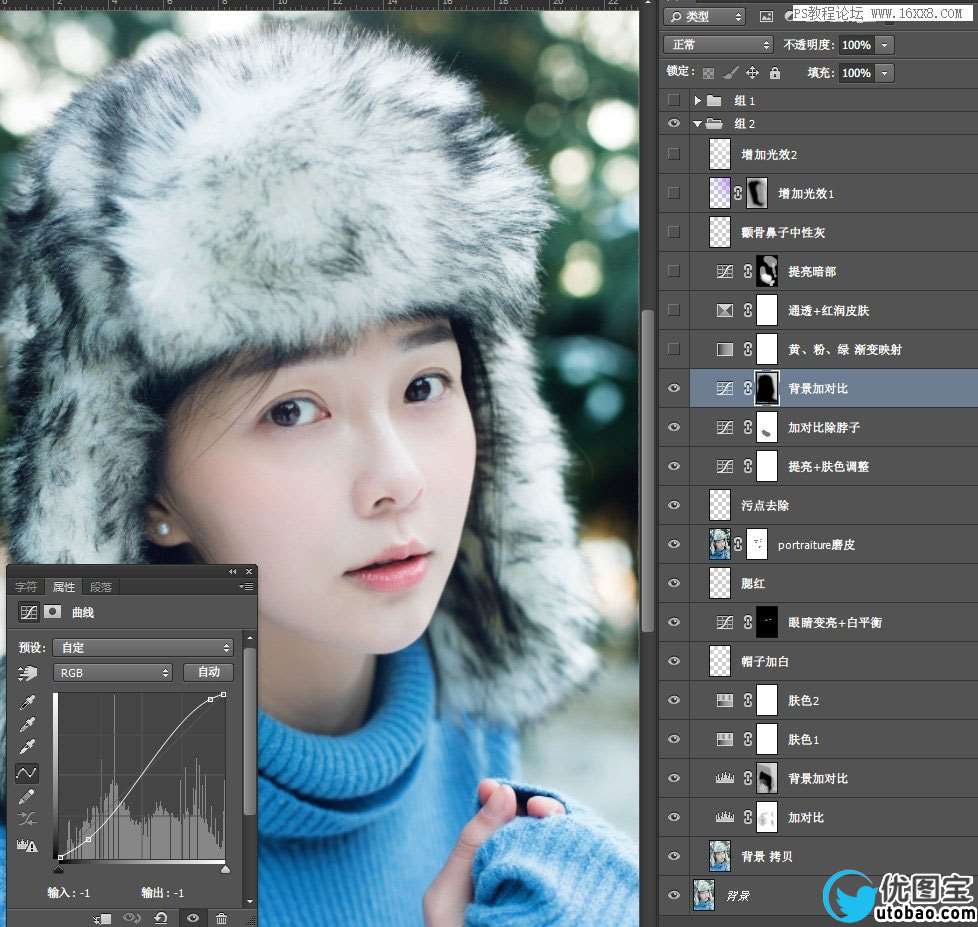
Task: Click the white point slider under the curve
Action: point(225,869)
